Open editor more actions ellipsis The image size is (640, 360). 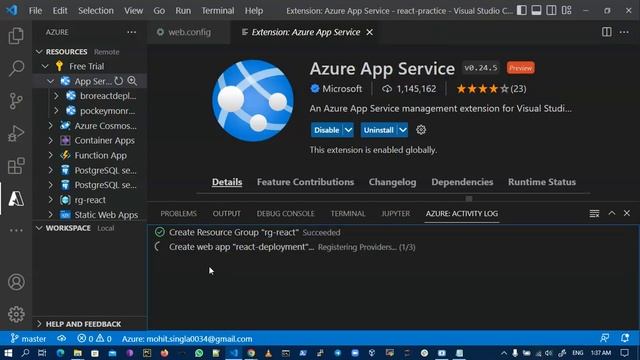click(624, 32)
